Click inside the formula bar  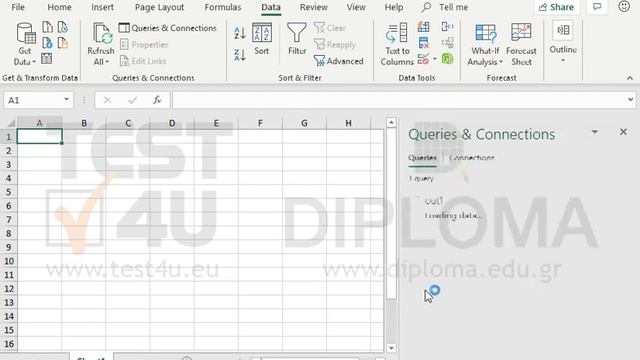[x=399, y=100]
